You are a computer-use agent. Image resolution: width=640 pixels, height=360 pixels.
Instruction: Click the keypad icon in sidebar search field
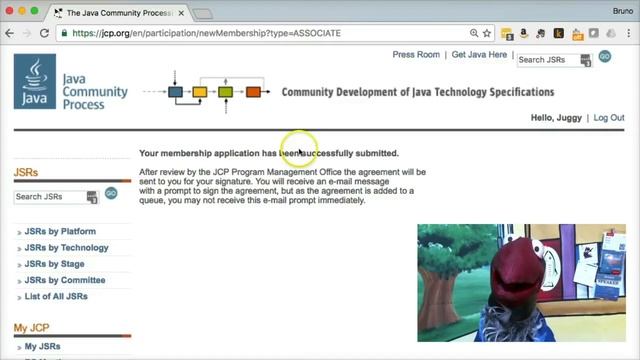[x=92, y=197]
